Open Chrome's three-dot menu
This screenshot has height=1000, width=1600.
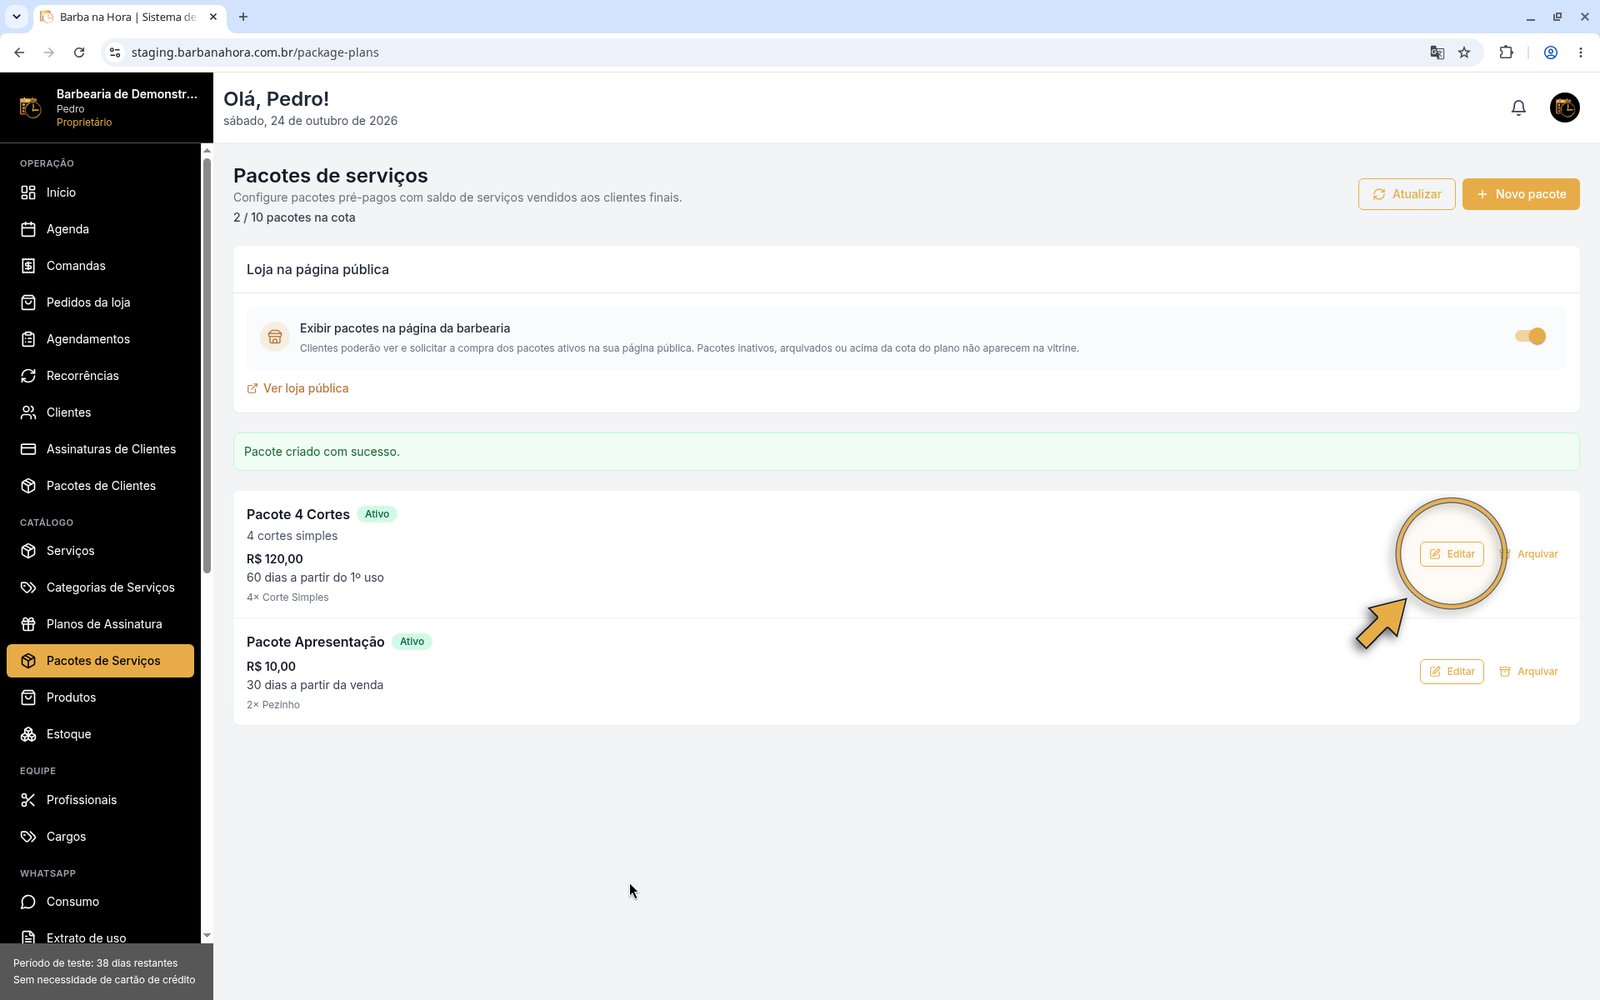click(1580, 52)
